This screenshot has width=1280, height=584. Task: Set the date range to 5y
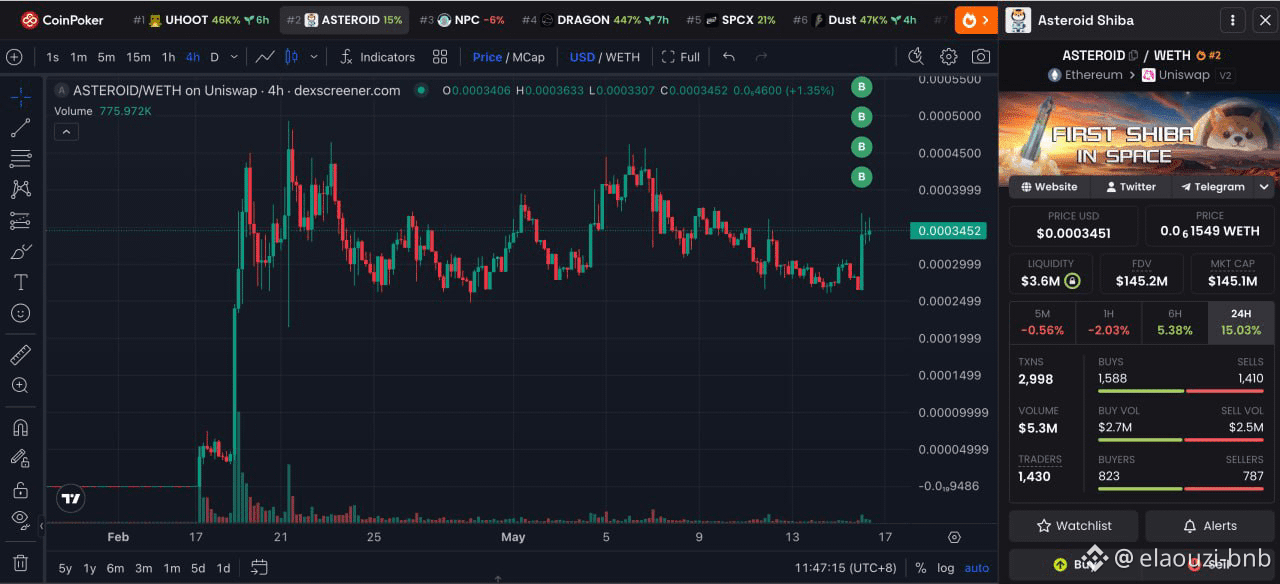[x=65, y=568]
